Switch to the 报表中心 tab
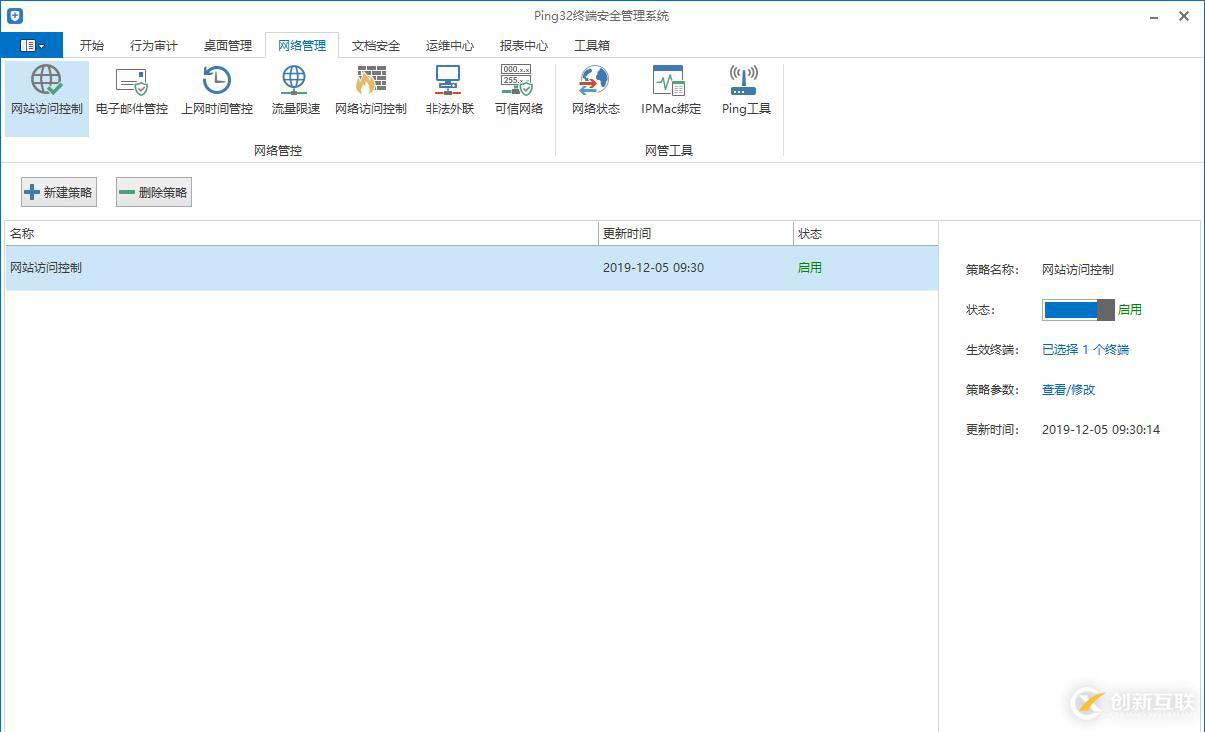The image size is (1205, 732). click(x=524, y=45)
